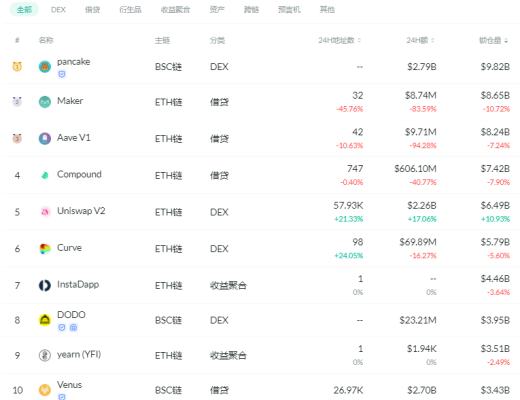Click the bronze third-place medal icon
The image size is (520, 400).
[17, 138]
